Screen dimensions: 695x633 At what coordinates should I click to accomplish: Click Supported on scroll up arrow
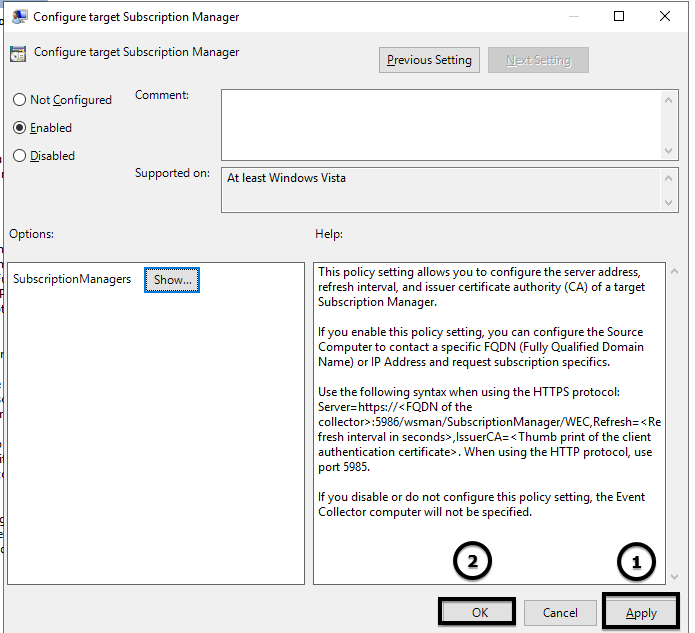click(x=669, y=178)
